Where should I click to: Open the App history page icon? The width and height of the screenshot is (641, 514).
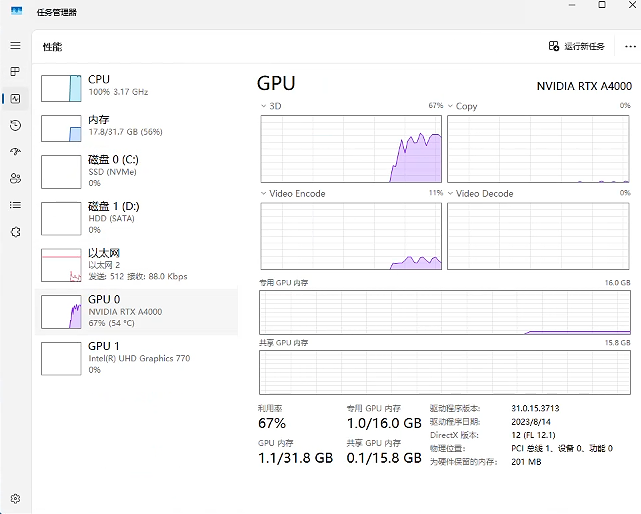[15, 125]
